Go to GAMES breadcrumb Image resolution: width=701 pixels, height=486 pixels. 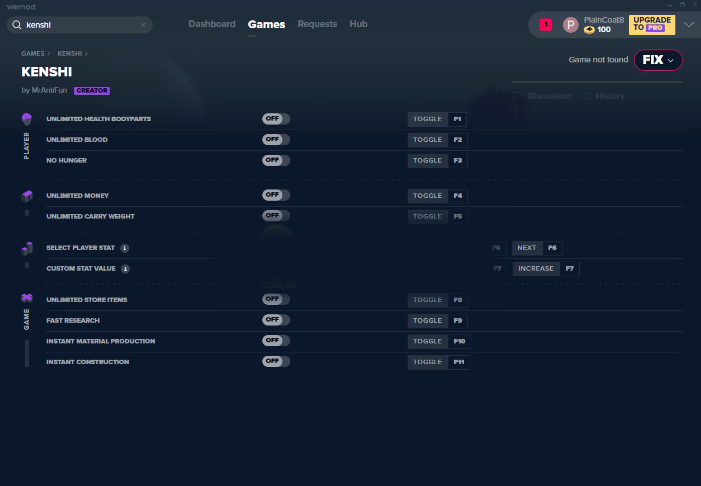coord(33,54)
